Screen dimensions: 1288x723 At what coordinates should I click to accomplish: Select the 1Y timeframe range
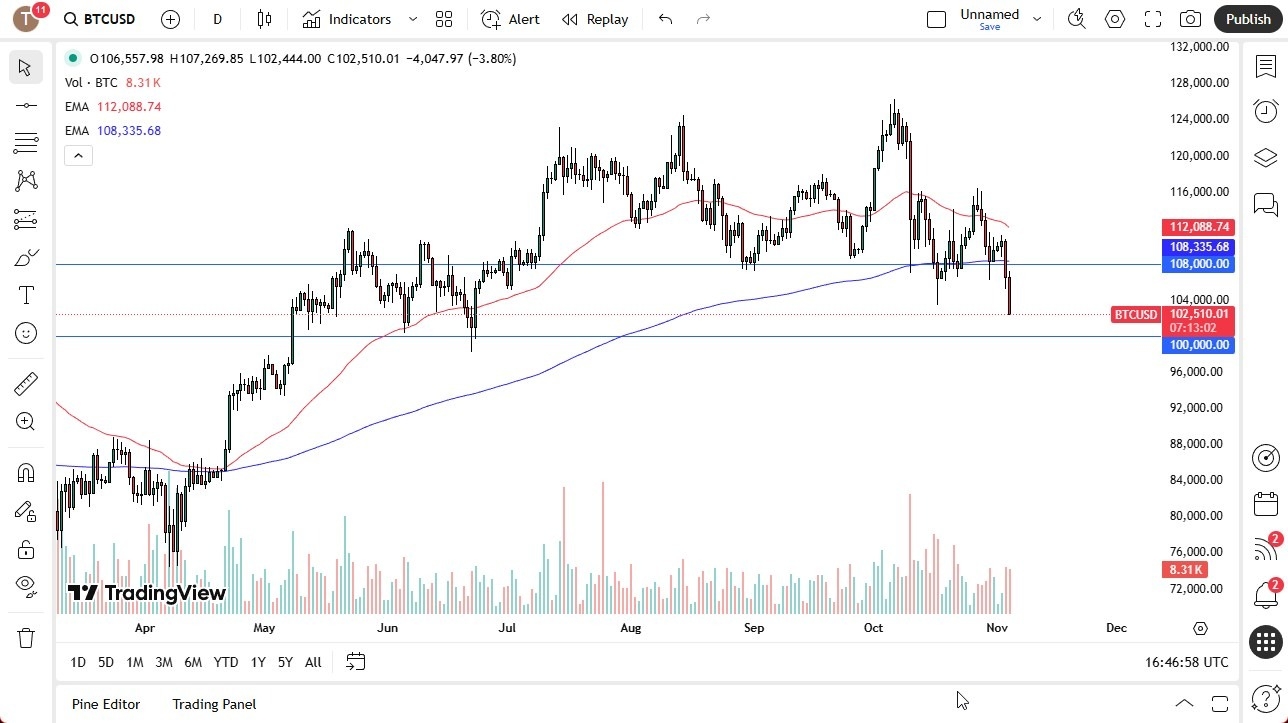point(257,662)
